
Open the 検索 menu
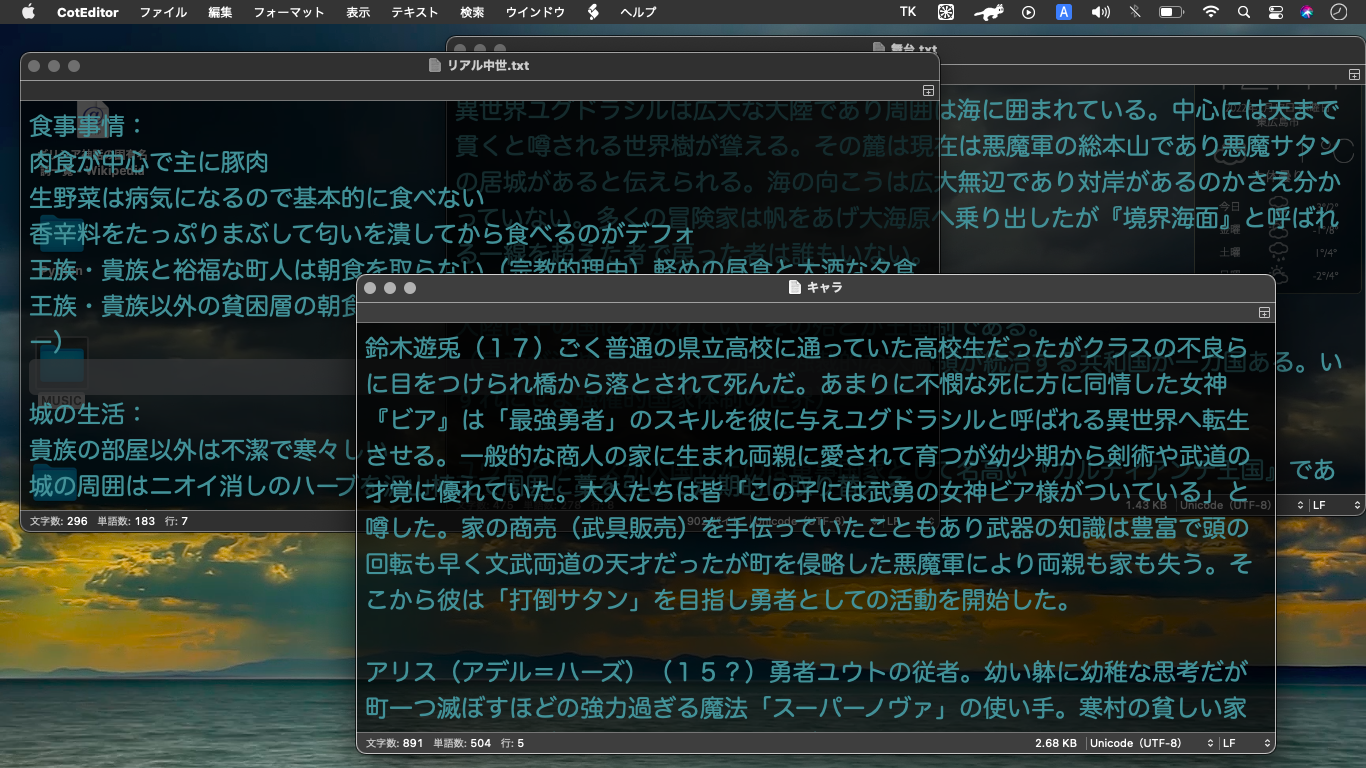pyautogui.click(x=472, y=12)
